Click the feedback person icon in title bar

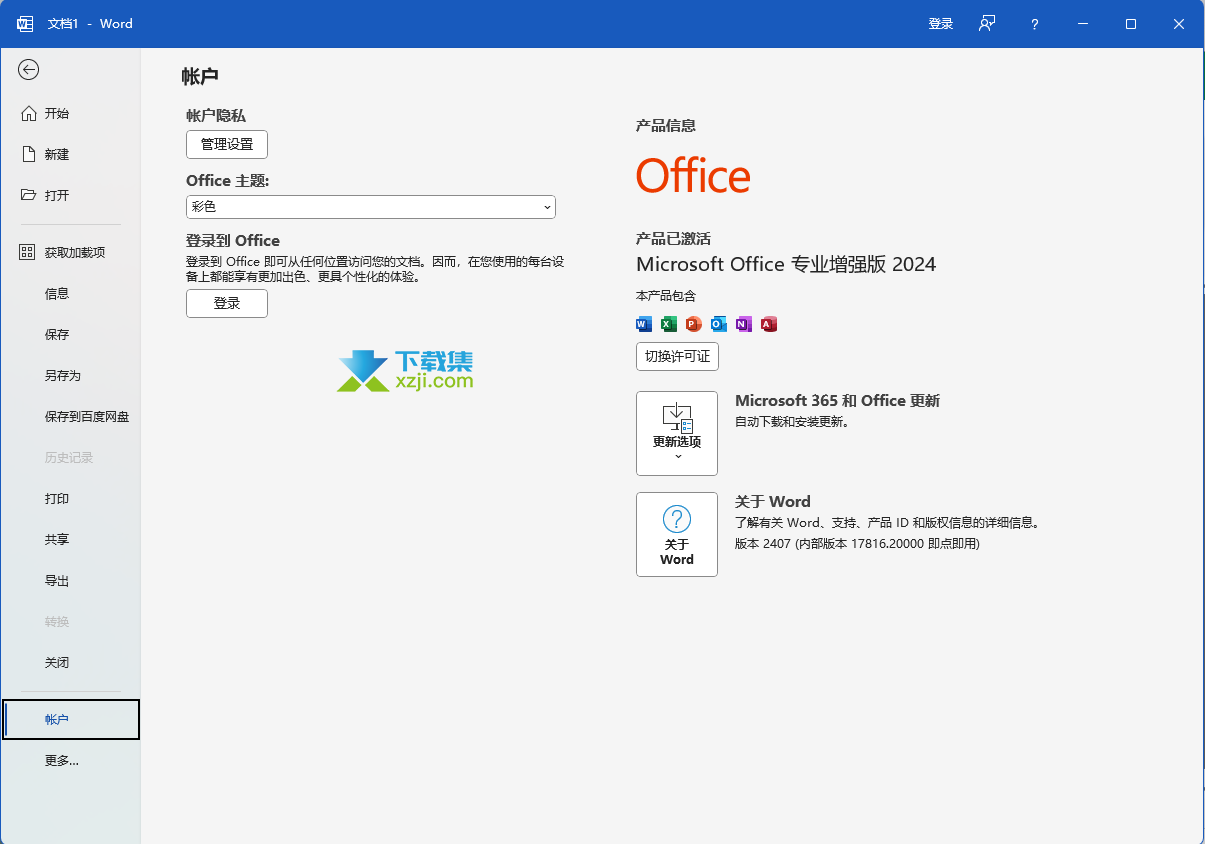coord(987,24)
